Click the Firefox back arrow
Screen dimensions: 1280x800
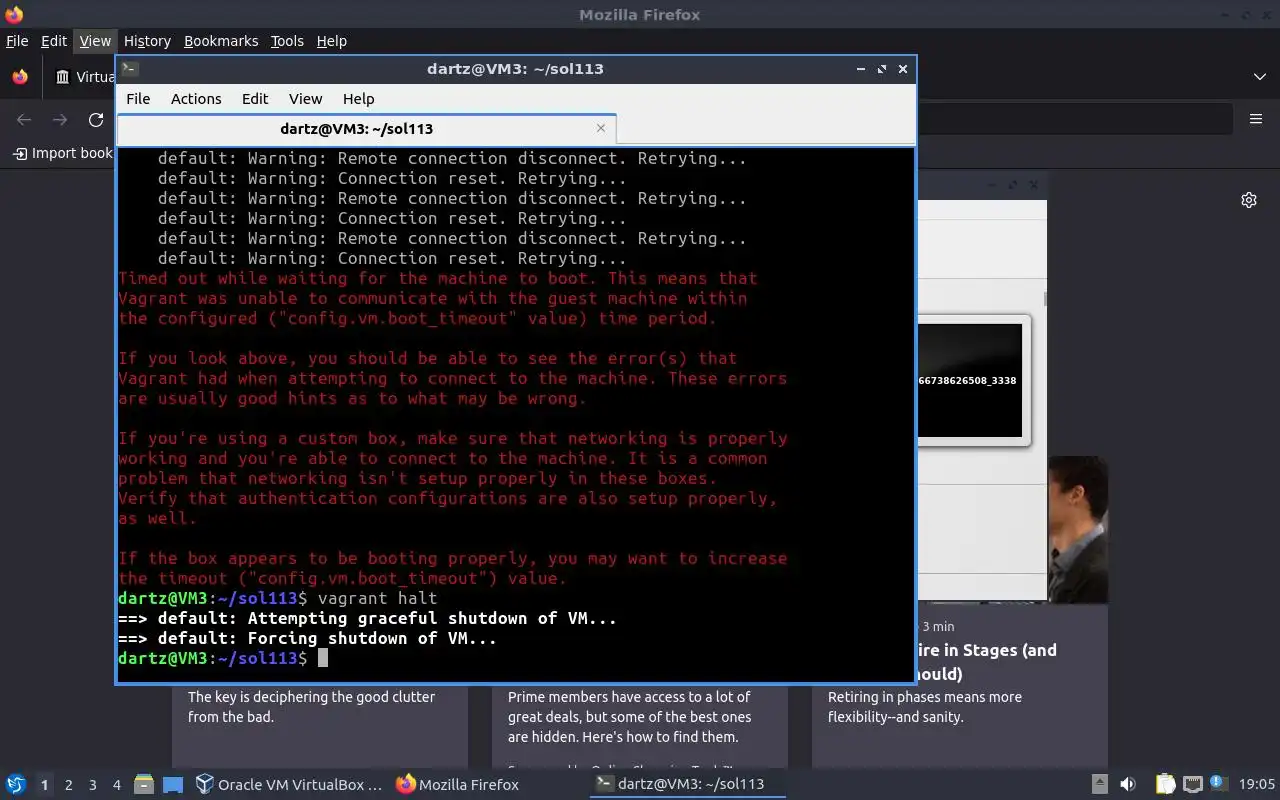pyautogui.click(x=24, y=119)
